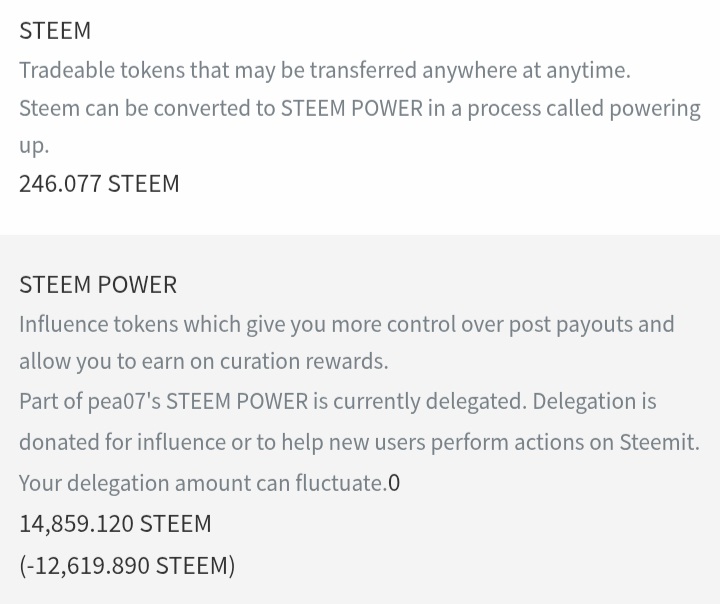720x604 pixels.
Task: Open the 14,859.120 STEEM power balance dropdown
Action: coord(115,524)
